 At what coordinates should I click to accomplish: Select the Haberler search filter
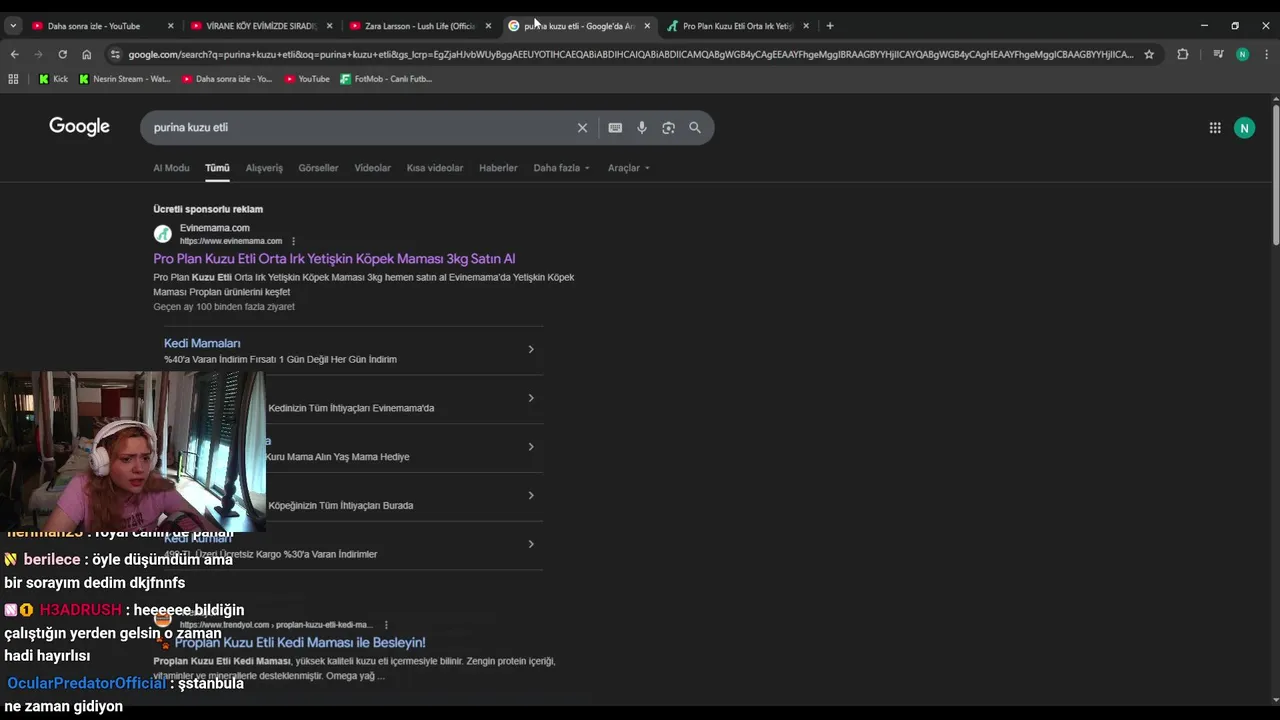pyautogui.click(x=498, y=168)
